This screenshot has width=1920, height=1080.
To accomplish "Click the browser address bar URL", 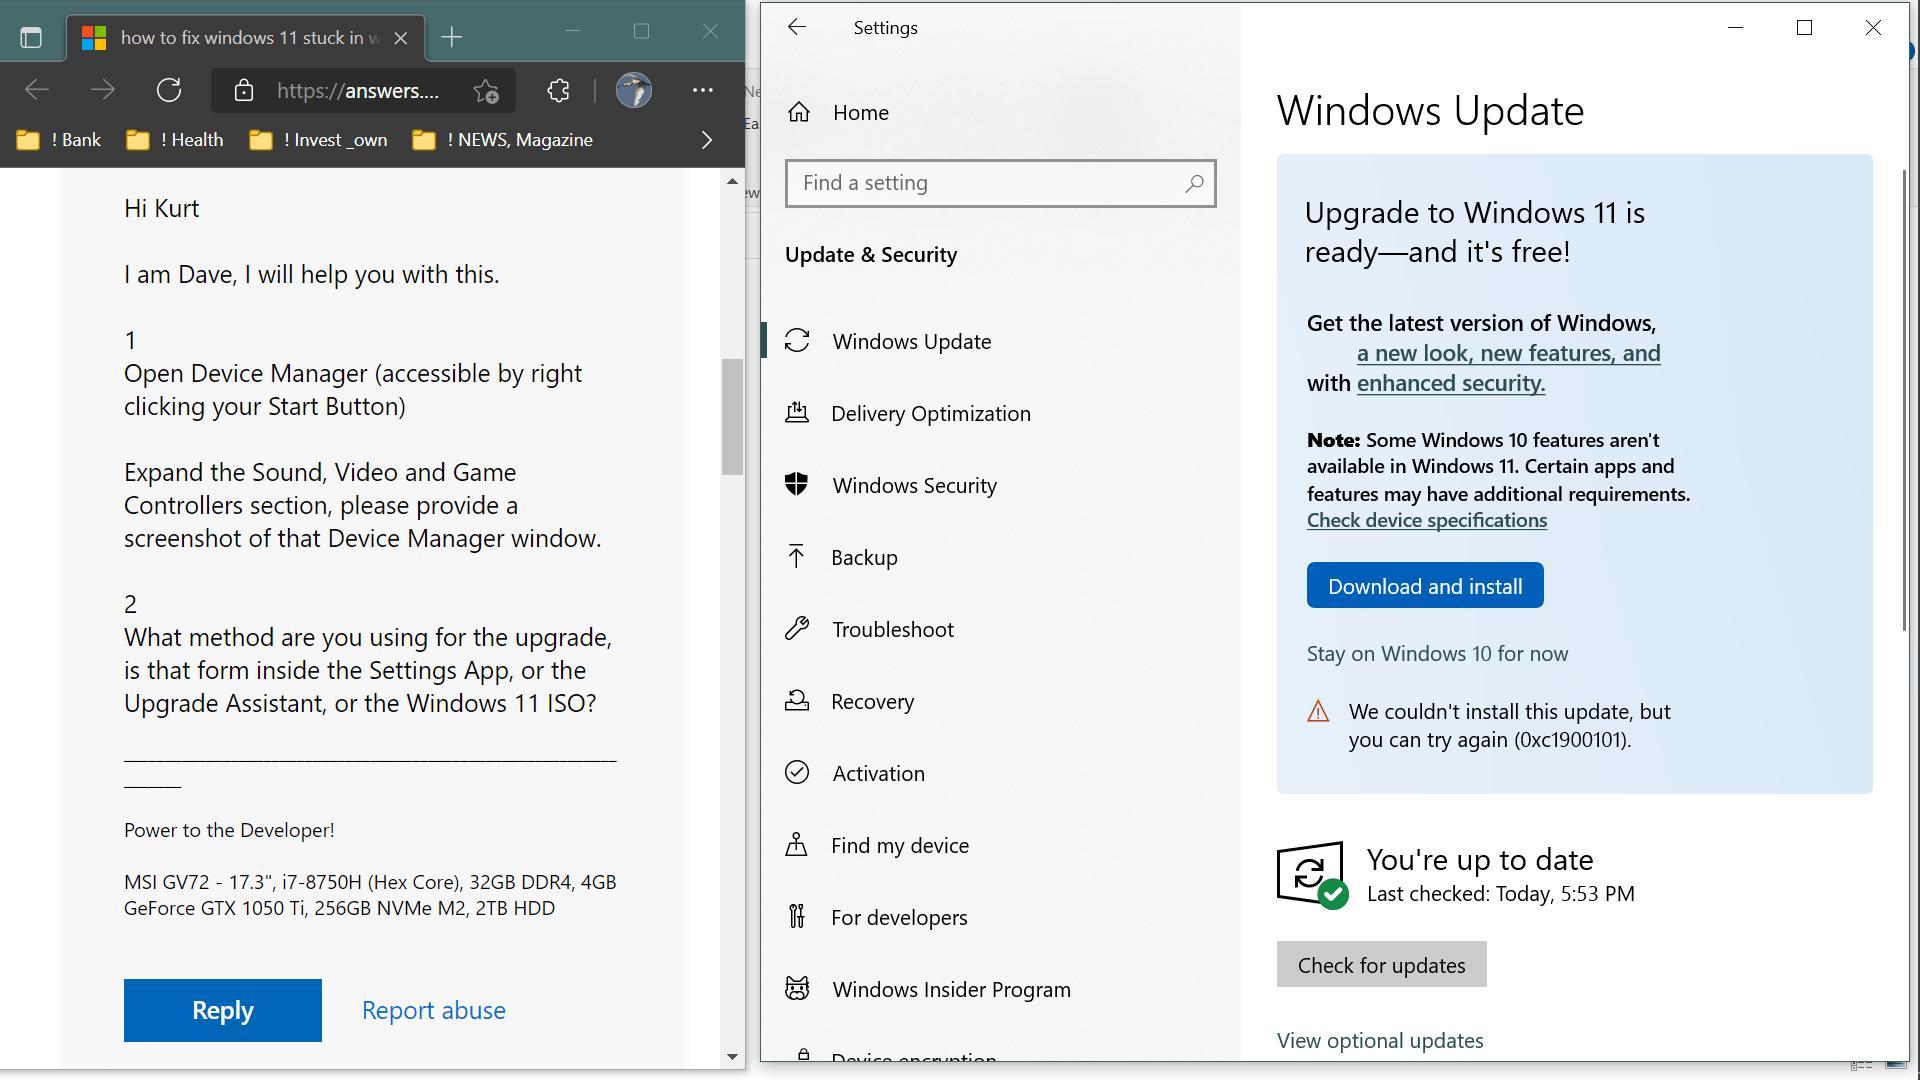I will click(x=358, y=91).
